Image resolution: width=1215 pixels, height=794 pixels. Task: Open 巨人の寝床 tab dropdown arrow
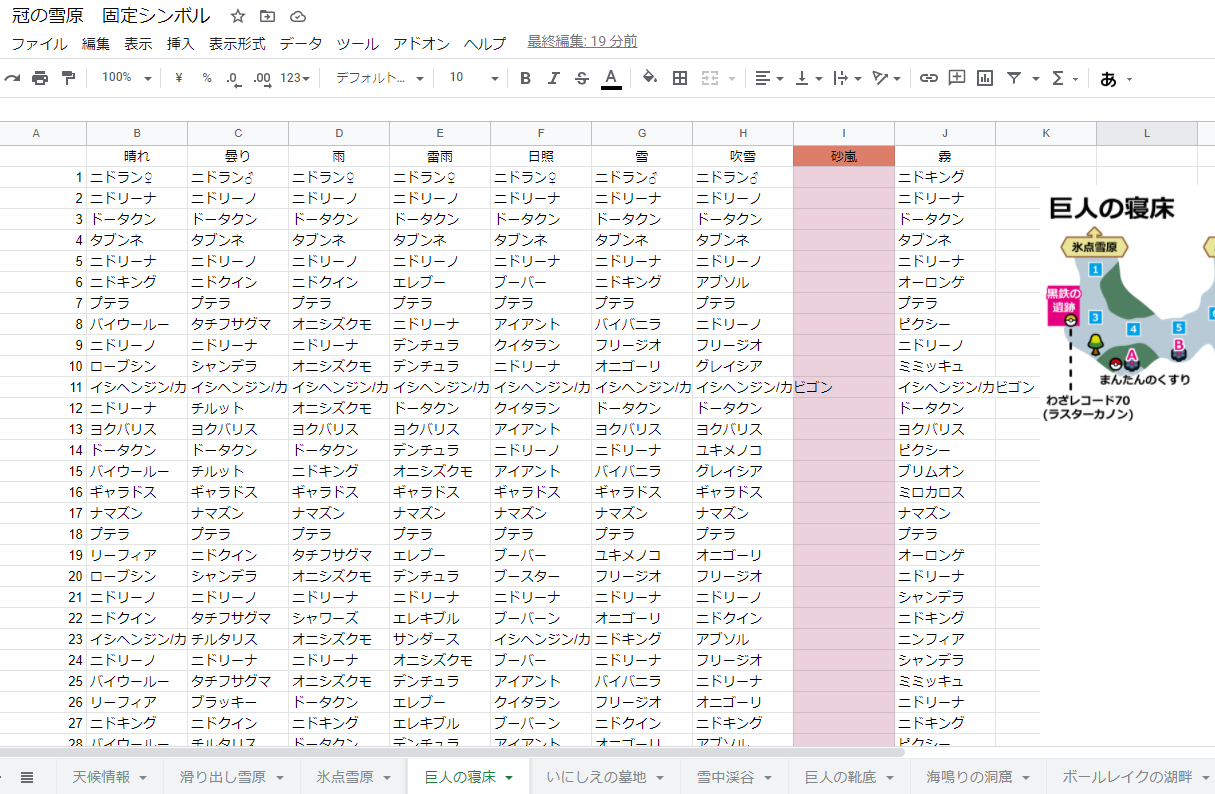tap(509, 777)
